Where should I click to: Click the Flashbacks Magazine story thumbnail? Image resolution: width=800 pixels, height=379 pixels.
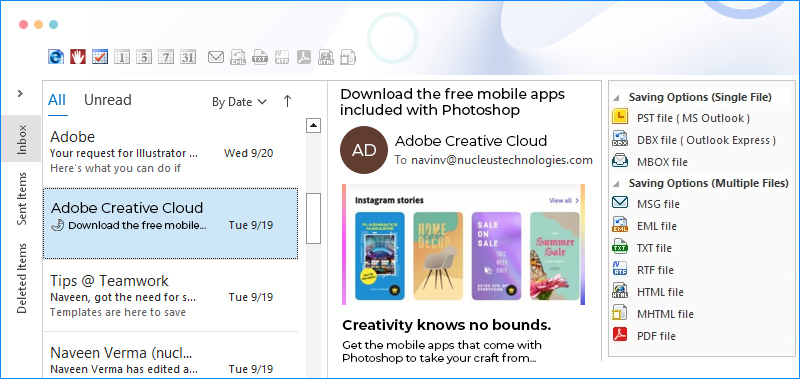click(x=379, y=256)
